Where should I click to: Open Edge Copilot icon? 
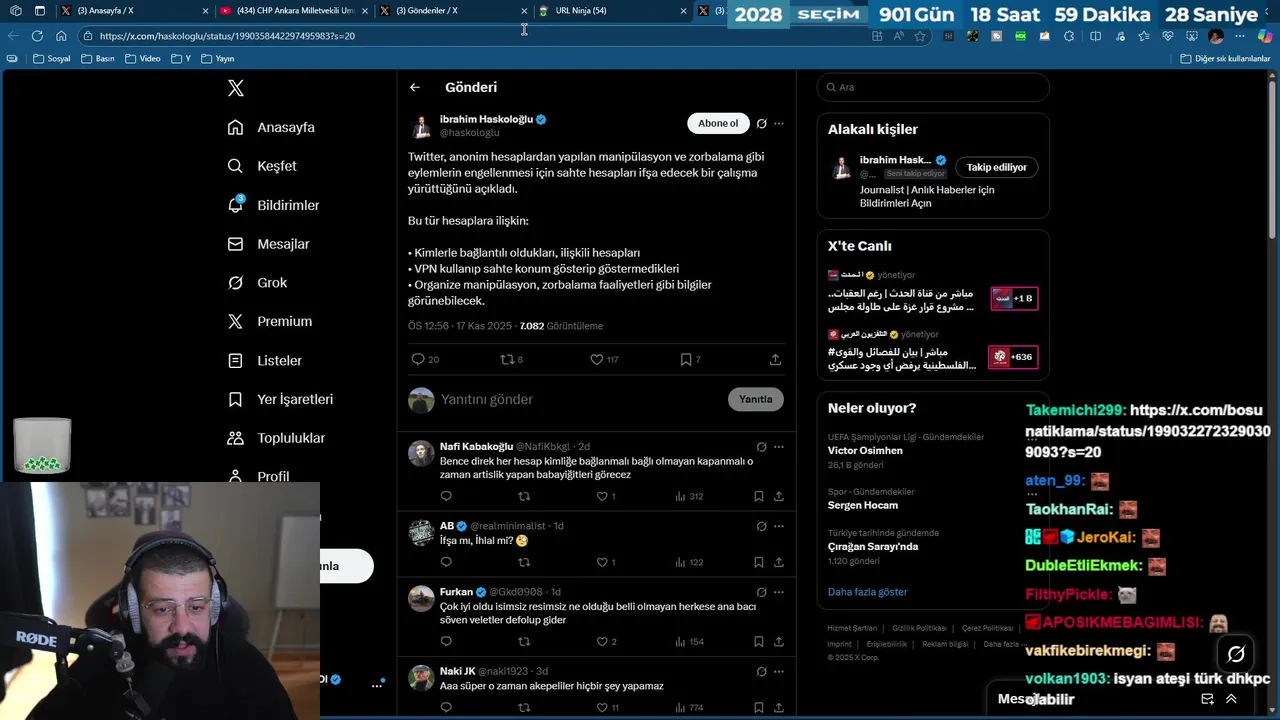(1264, 36)
